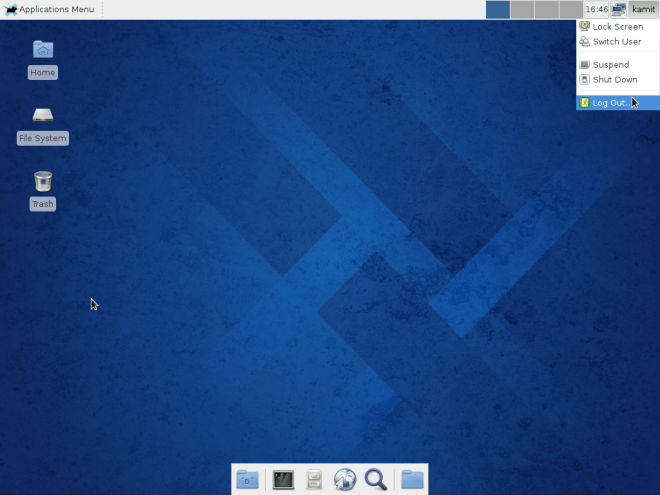
Task: Switch to the third workspace
Action: click(x=547, y=9)
